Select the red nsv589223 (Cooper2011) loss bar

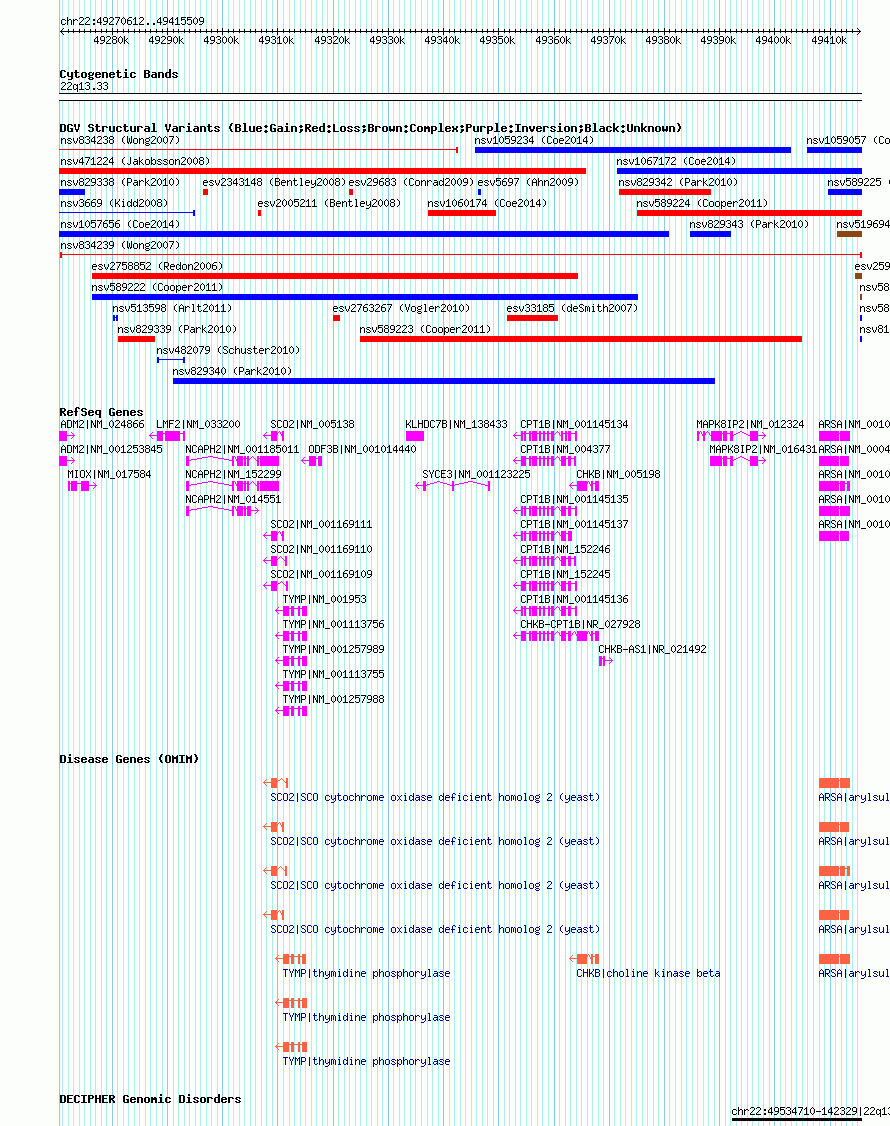pyautogui.click(x=580, y=339)
